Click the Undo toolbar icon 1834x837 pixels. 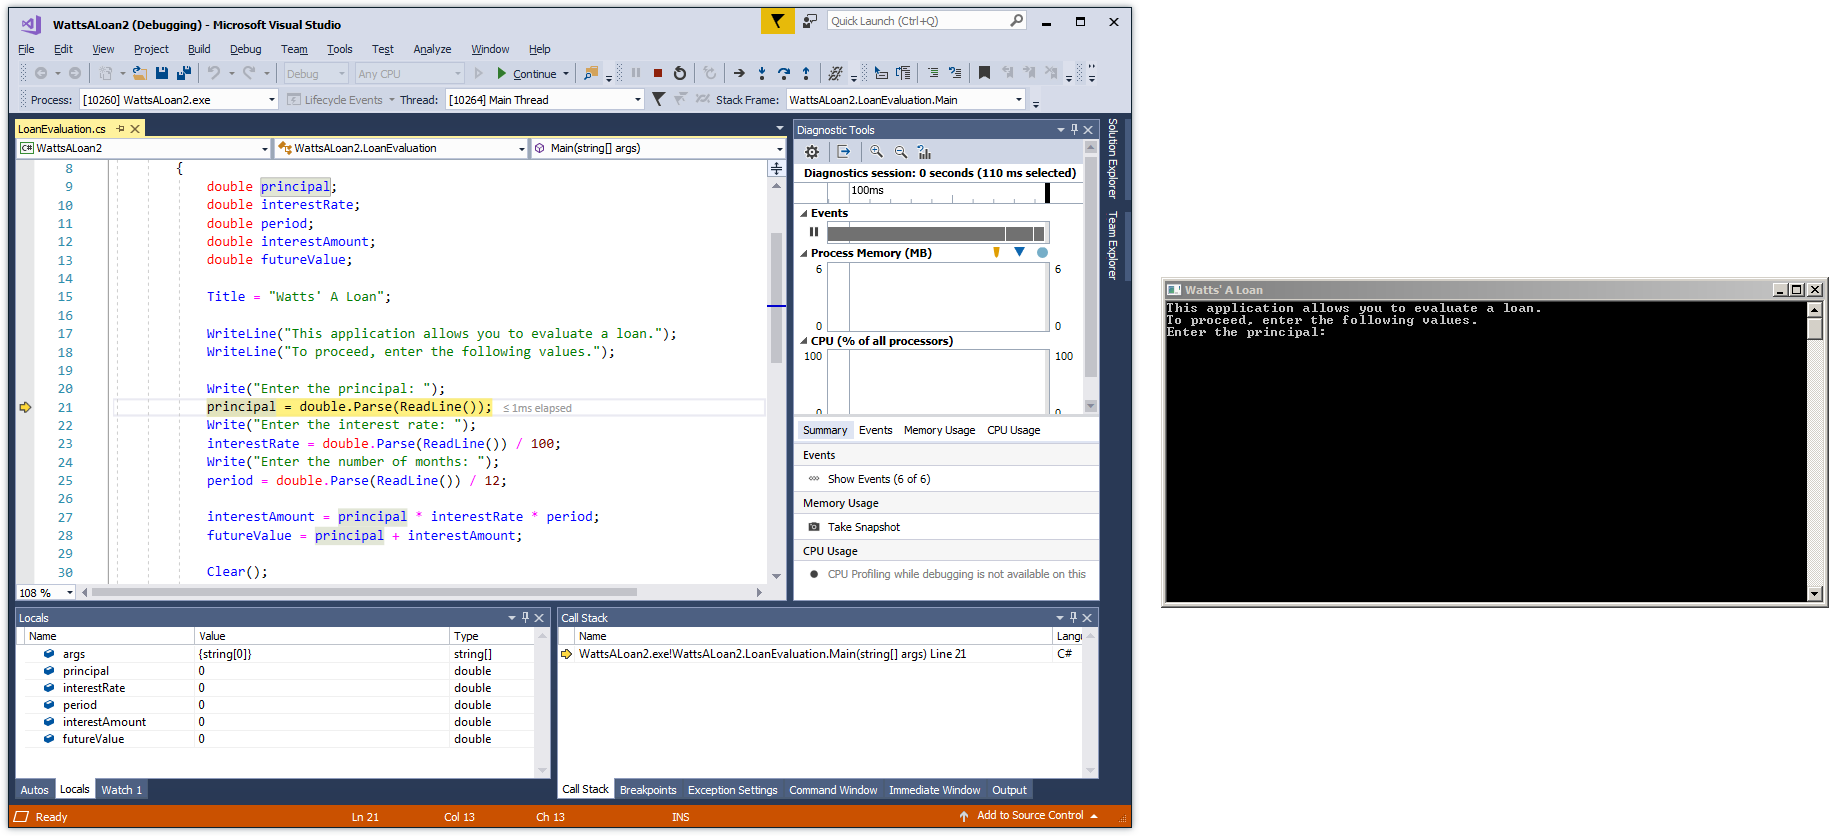click(213, 73)
